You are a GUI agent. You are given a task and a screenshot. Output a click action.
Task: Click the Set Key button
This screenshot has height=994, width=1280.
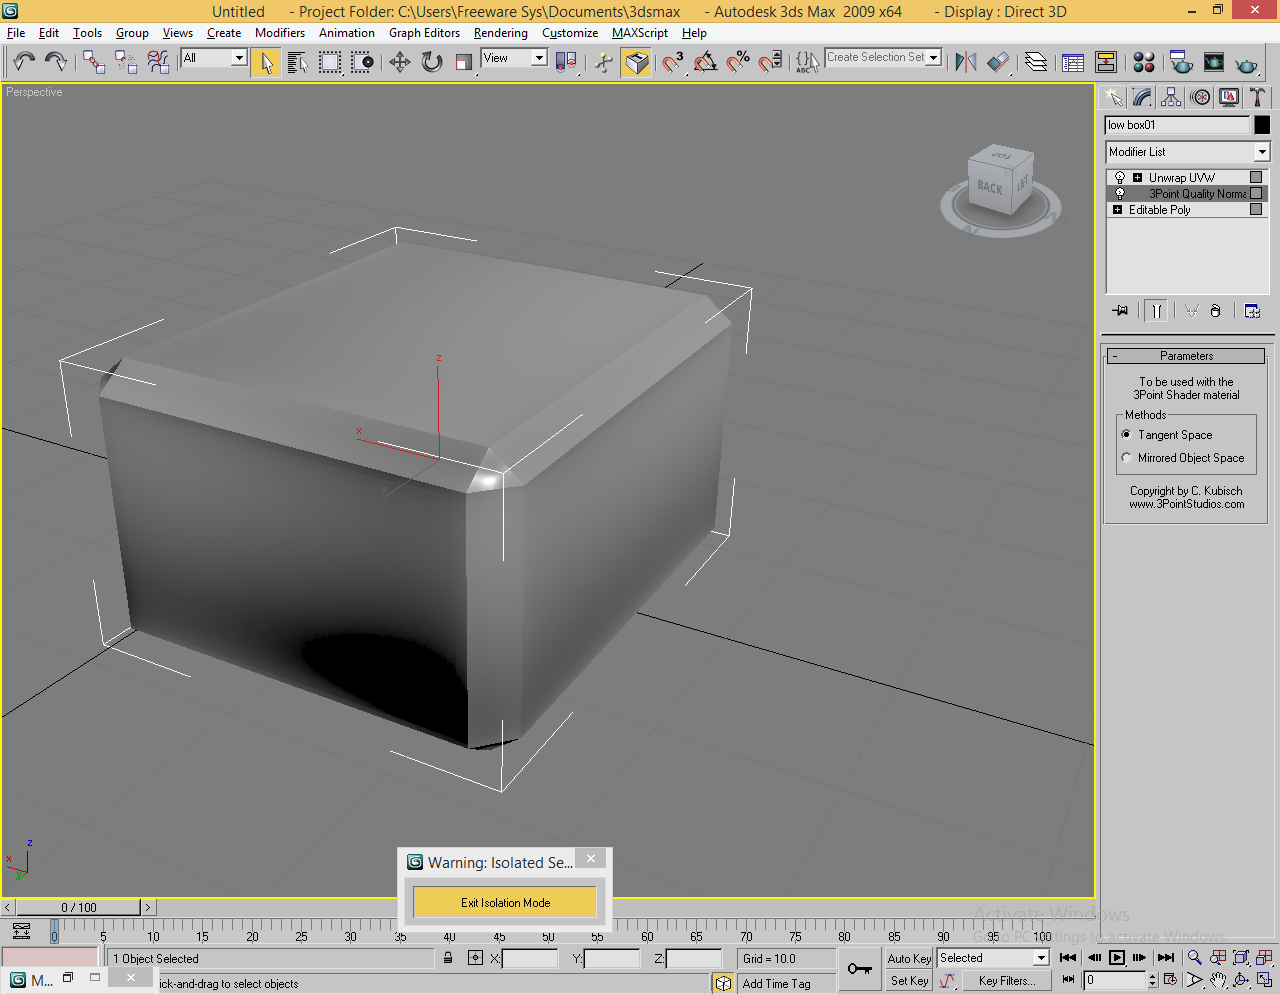(909, 981)
